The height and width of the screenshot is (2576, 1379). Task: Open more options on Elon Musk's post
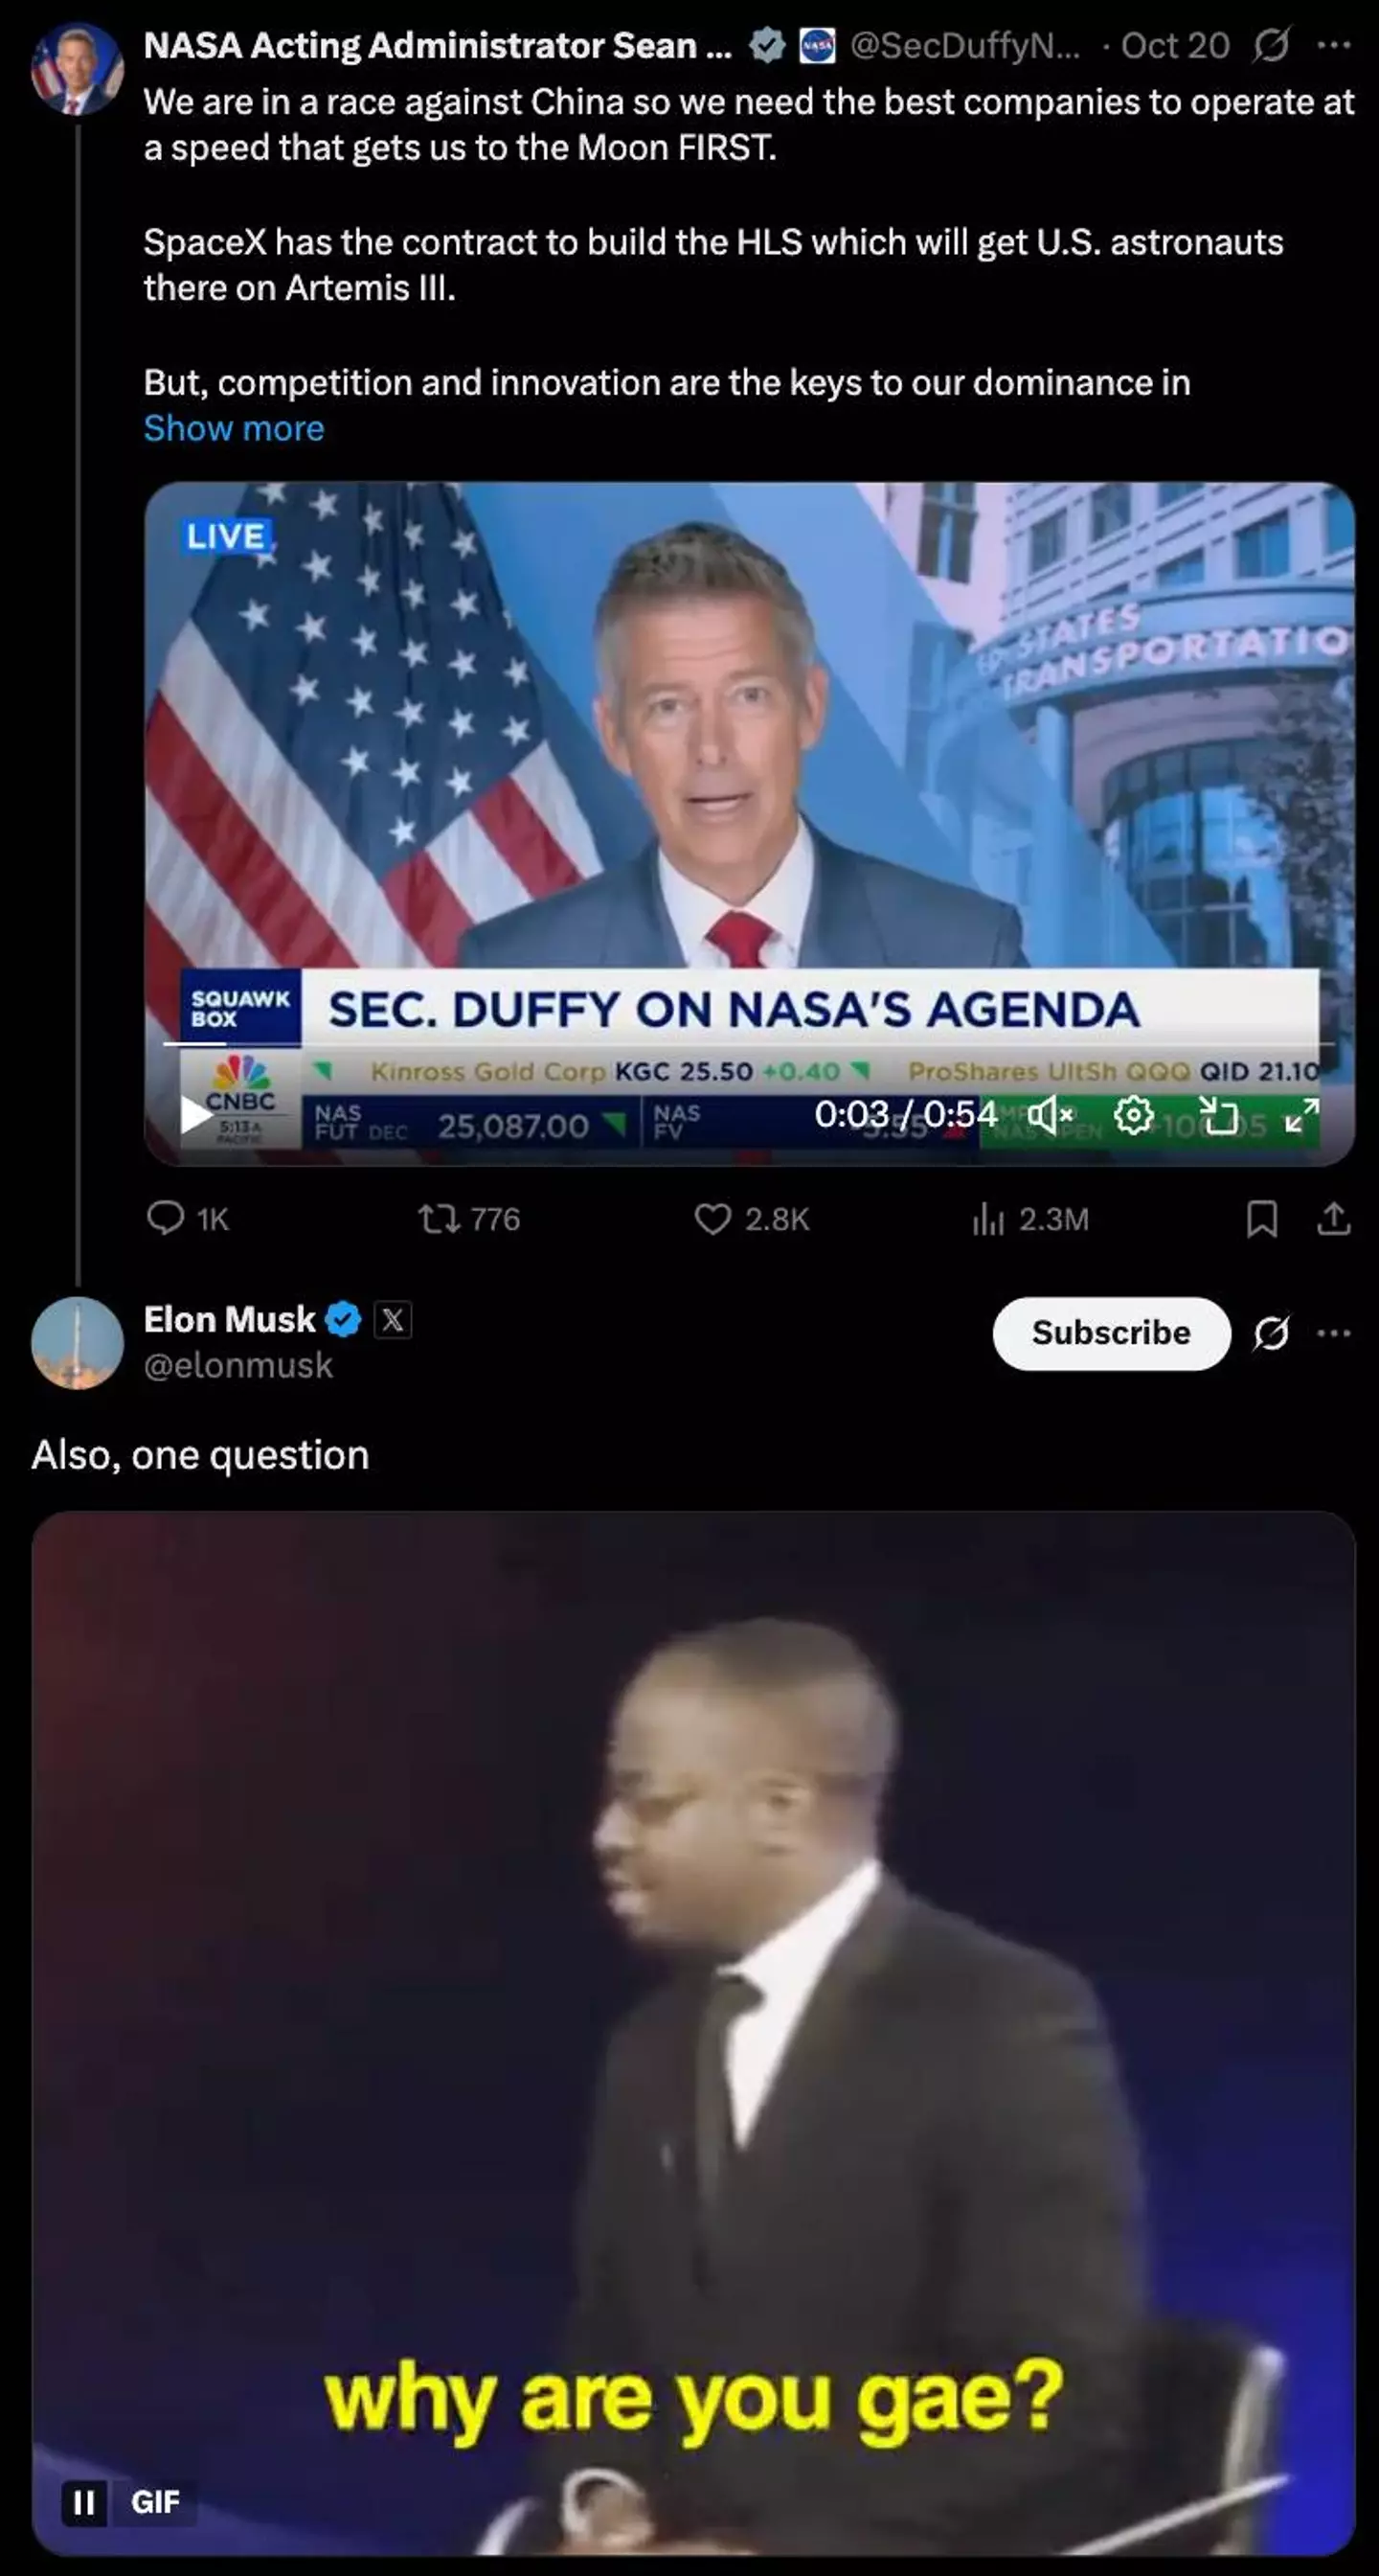[x=1334, y=1333]
